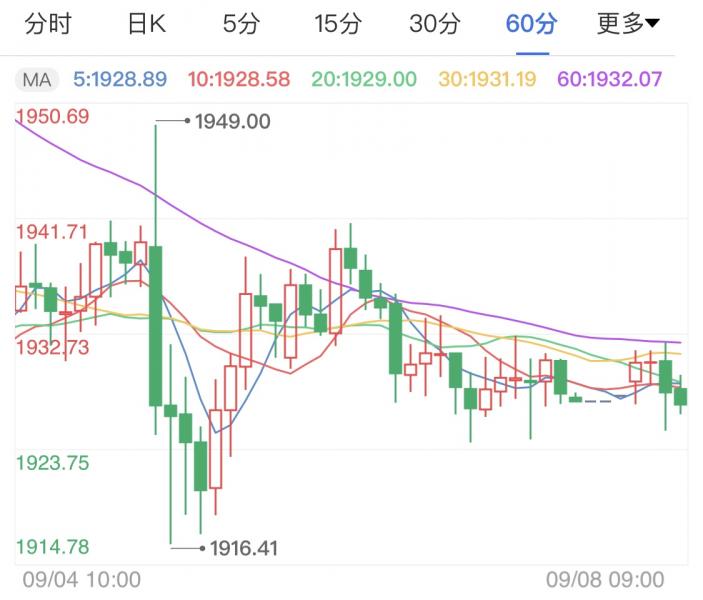Click the 09/04 10:00 start date label
Viewport: 703px width, 600px height.
coord(81,579)
